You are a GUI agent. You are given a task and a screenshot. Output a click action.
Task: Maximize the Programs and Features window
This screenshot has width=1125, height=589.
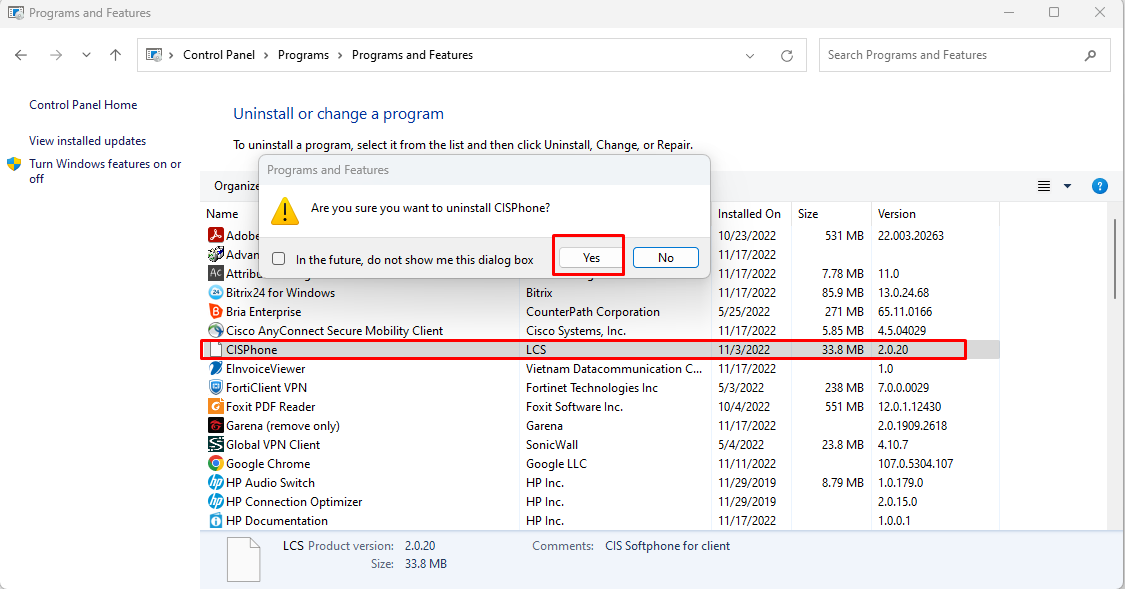coord(1054,13)
